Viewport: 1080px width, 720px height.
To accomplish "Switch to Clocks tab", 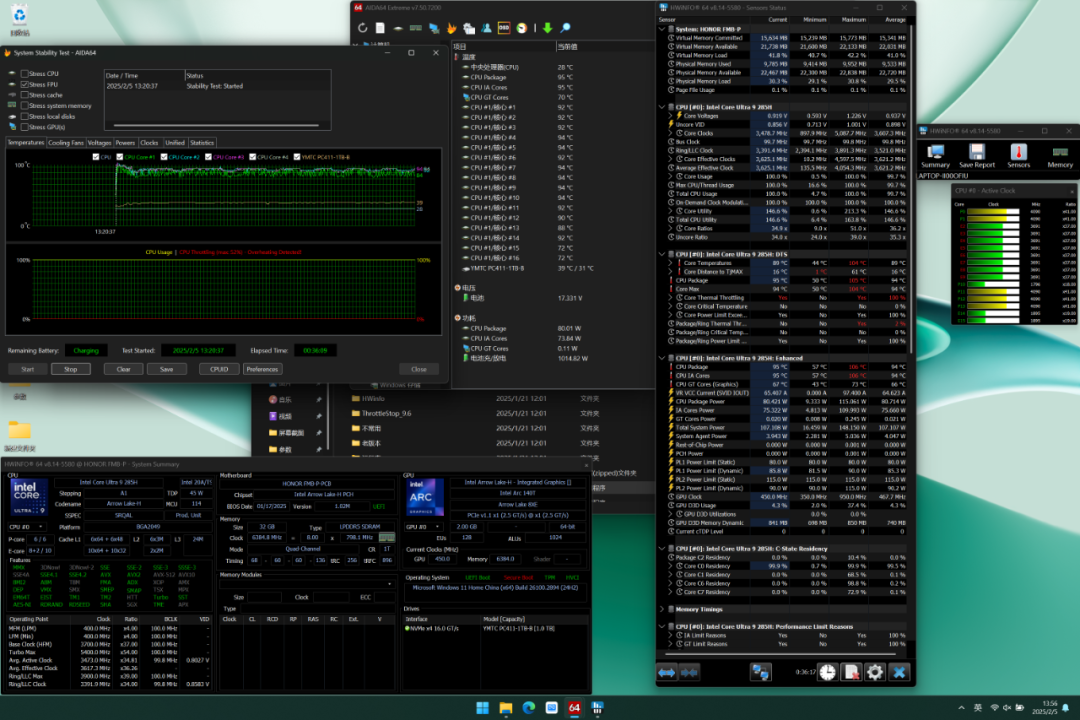I will click(149, 143).
